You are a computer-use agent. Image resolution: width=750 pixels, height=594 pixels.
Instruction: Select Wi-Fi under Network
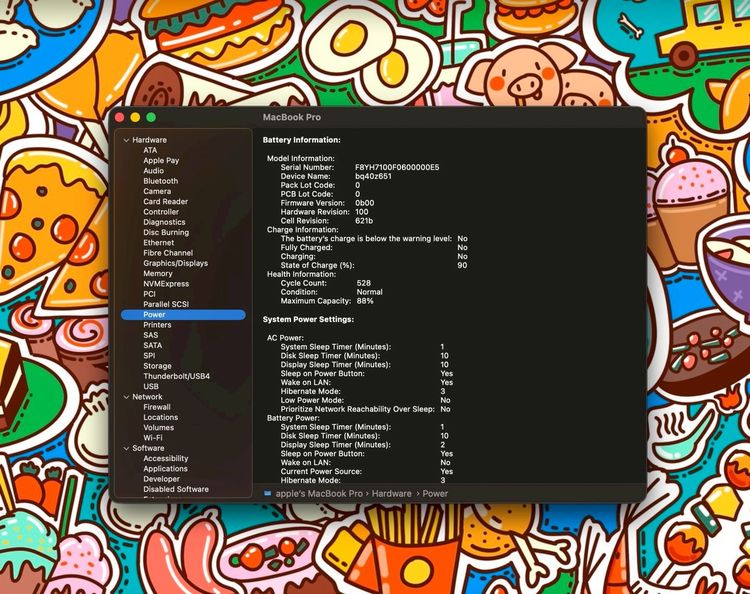(153, 438)
